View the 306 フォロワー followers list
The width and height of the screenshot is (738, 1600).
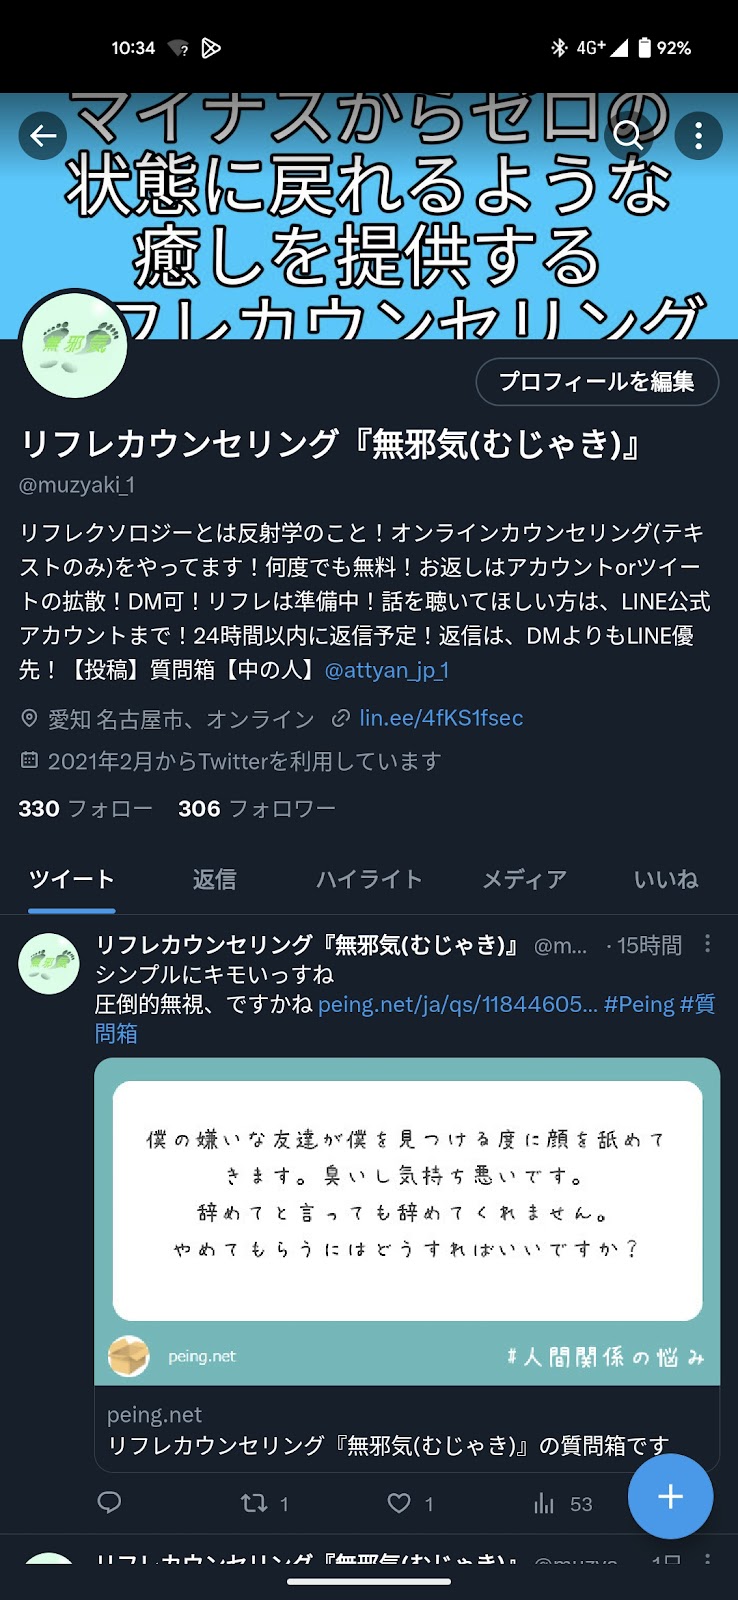click(257, 809)
